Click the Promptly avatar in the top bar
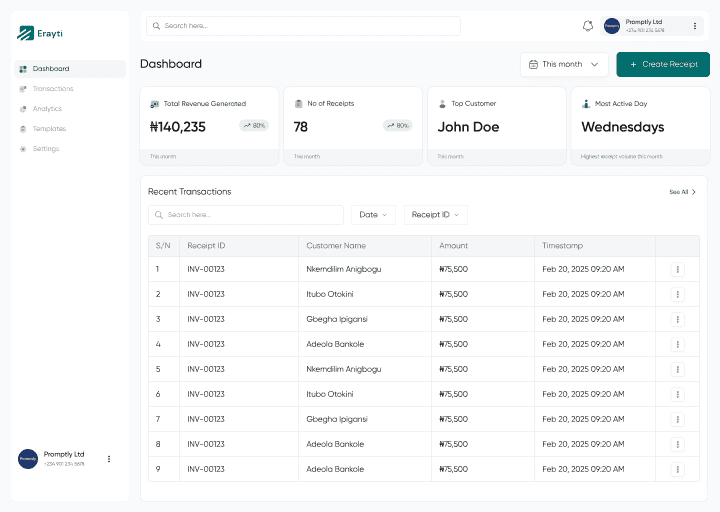This screenshot has width=720, height=512. click(x=612, y=26)
